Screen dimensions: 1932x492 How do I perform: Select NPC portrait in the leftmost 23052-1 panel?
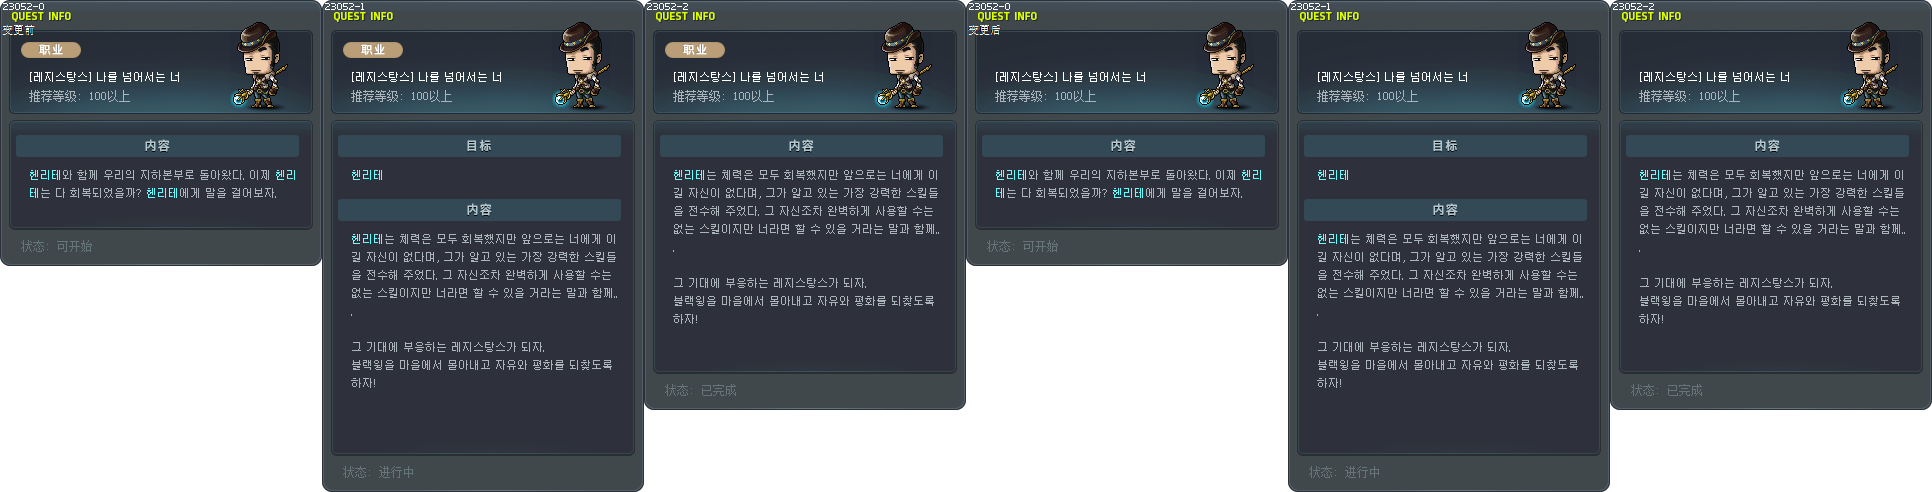click(584, 66)
